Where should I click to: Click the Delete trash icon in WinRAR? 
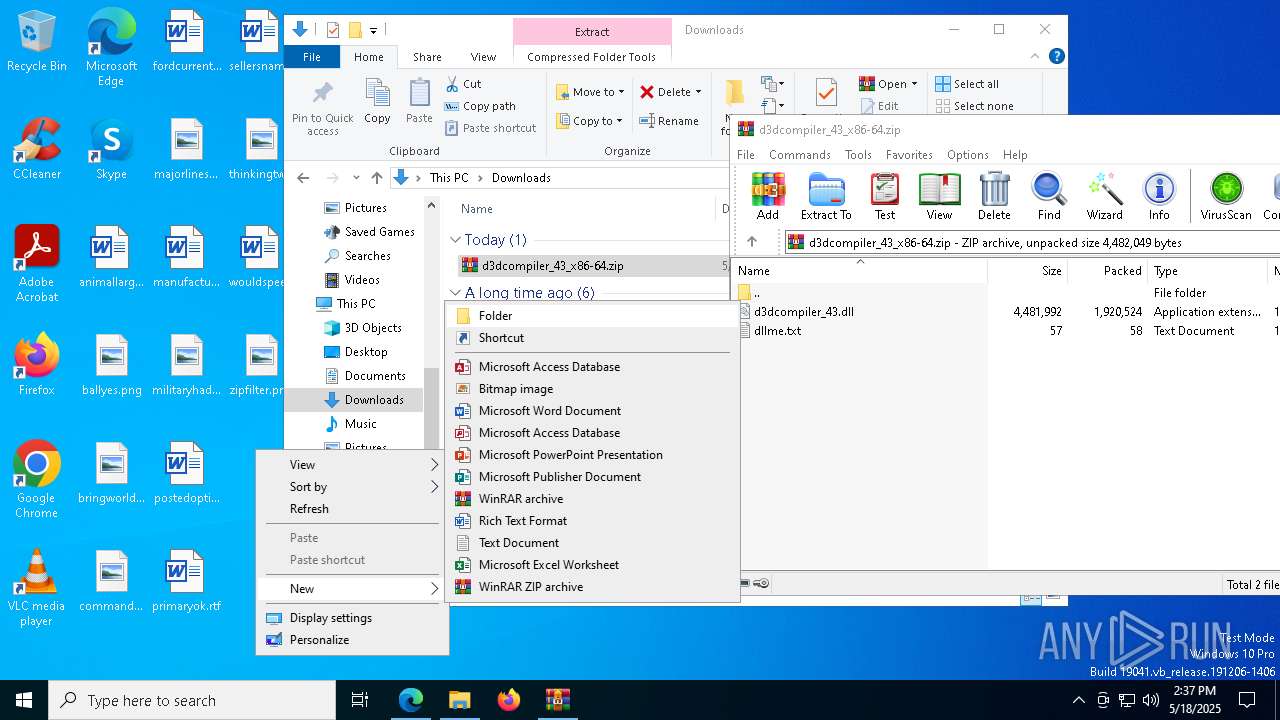994,196
